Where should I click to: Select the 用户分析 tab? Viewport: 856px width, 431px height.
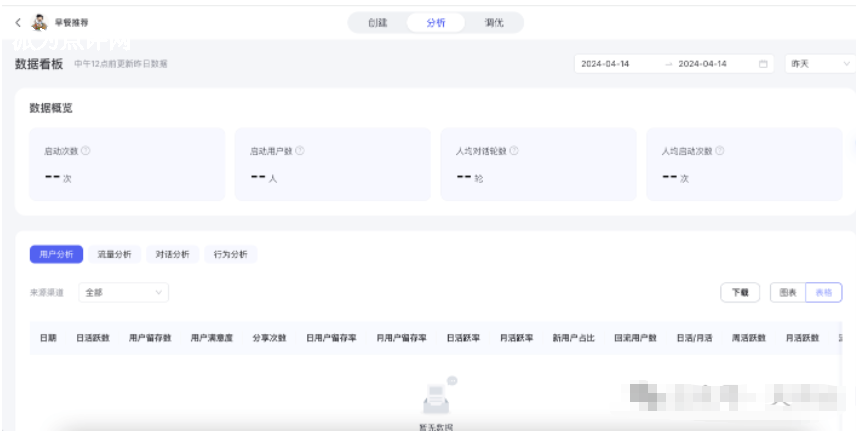point(56,255)
